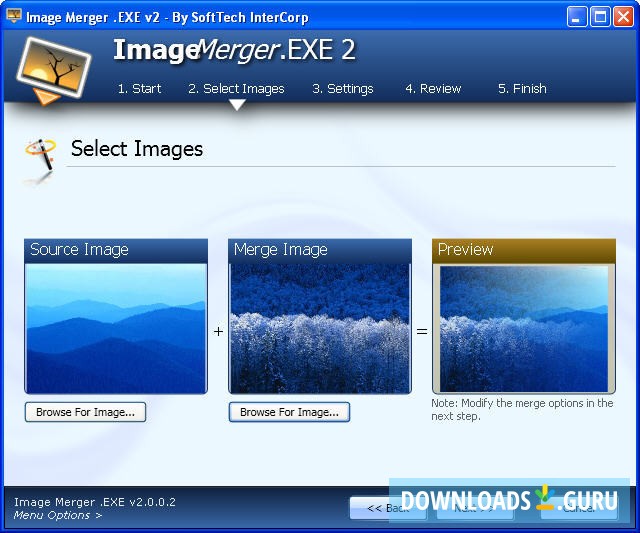Go to the 1. Start step
The height and width of the screenshot is (533, 640).
[x=139, y=89]
